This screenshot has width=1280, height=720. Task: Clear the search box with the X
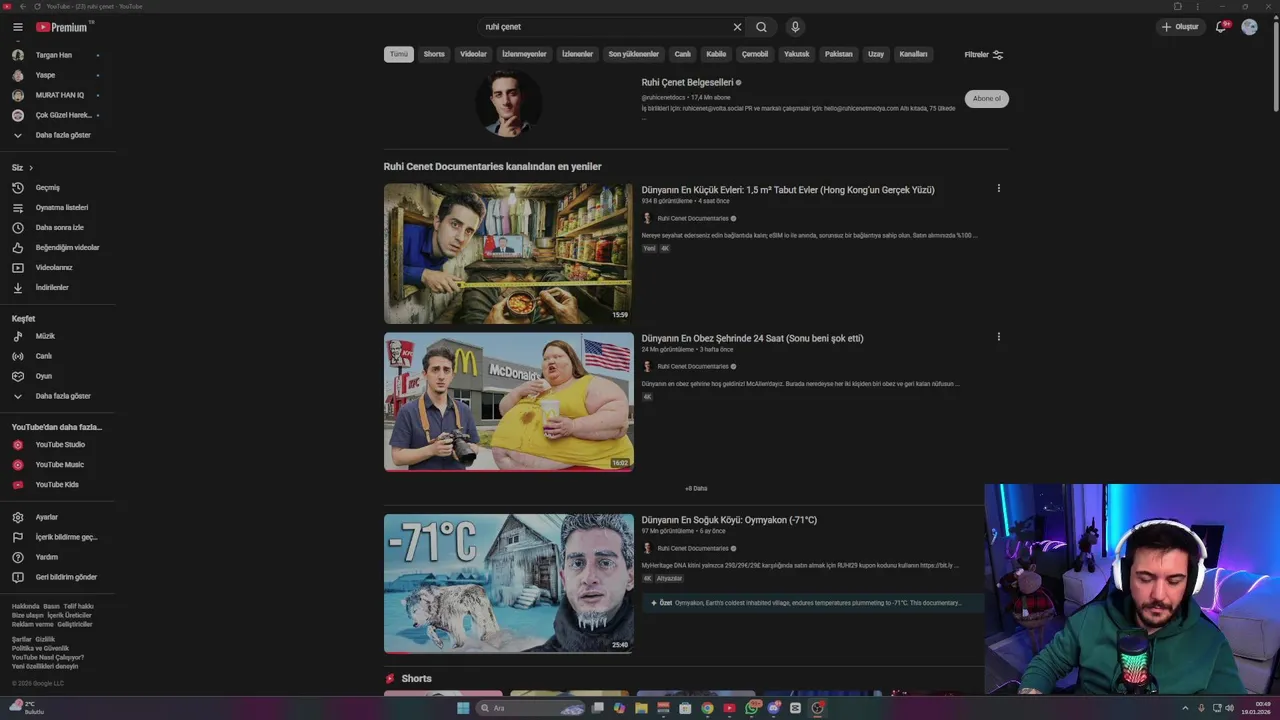click(x=737, y=27)
